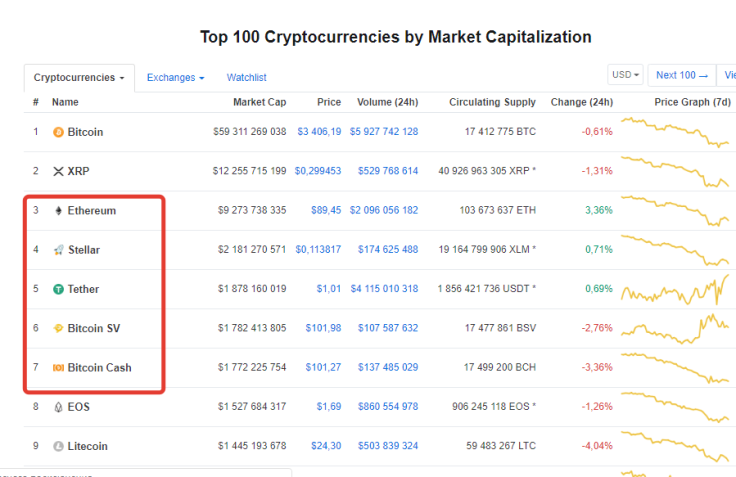Click the EOS logo icon
736x477 pixels.
pyautogui.click(x=58, y=407)
